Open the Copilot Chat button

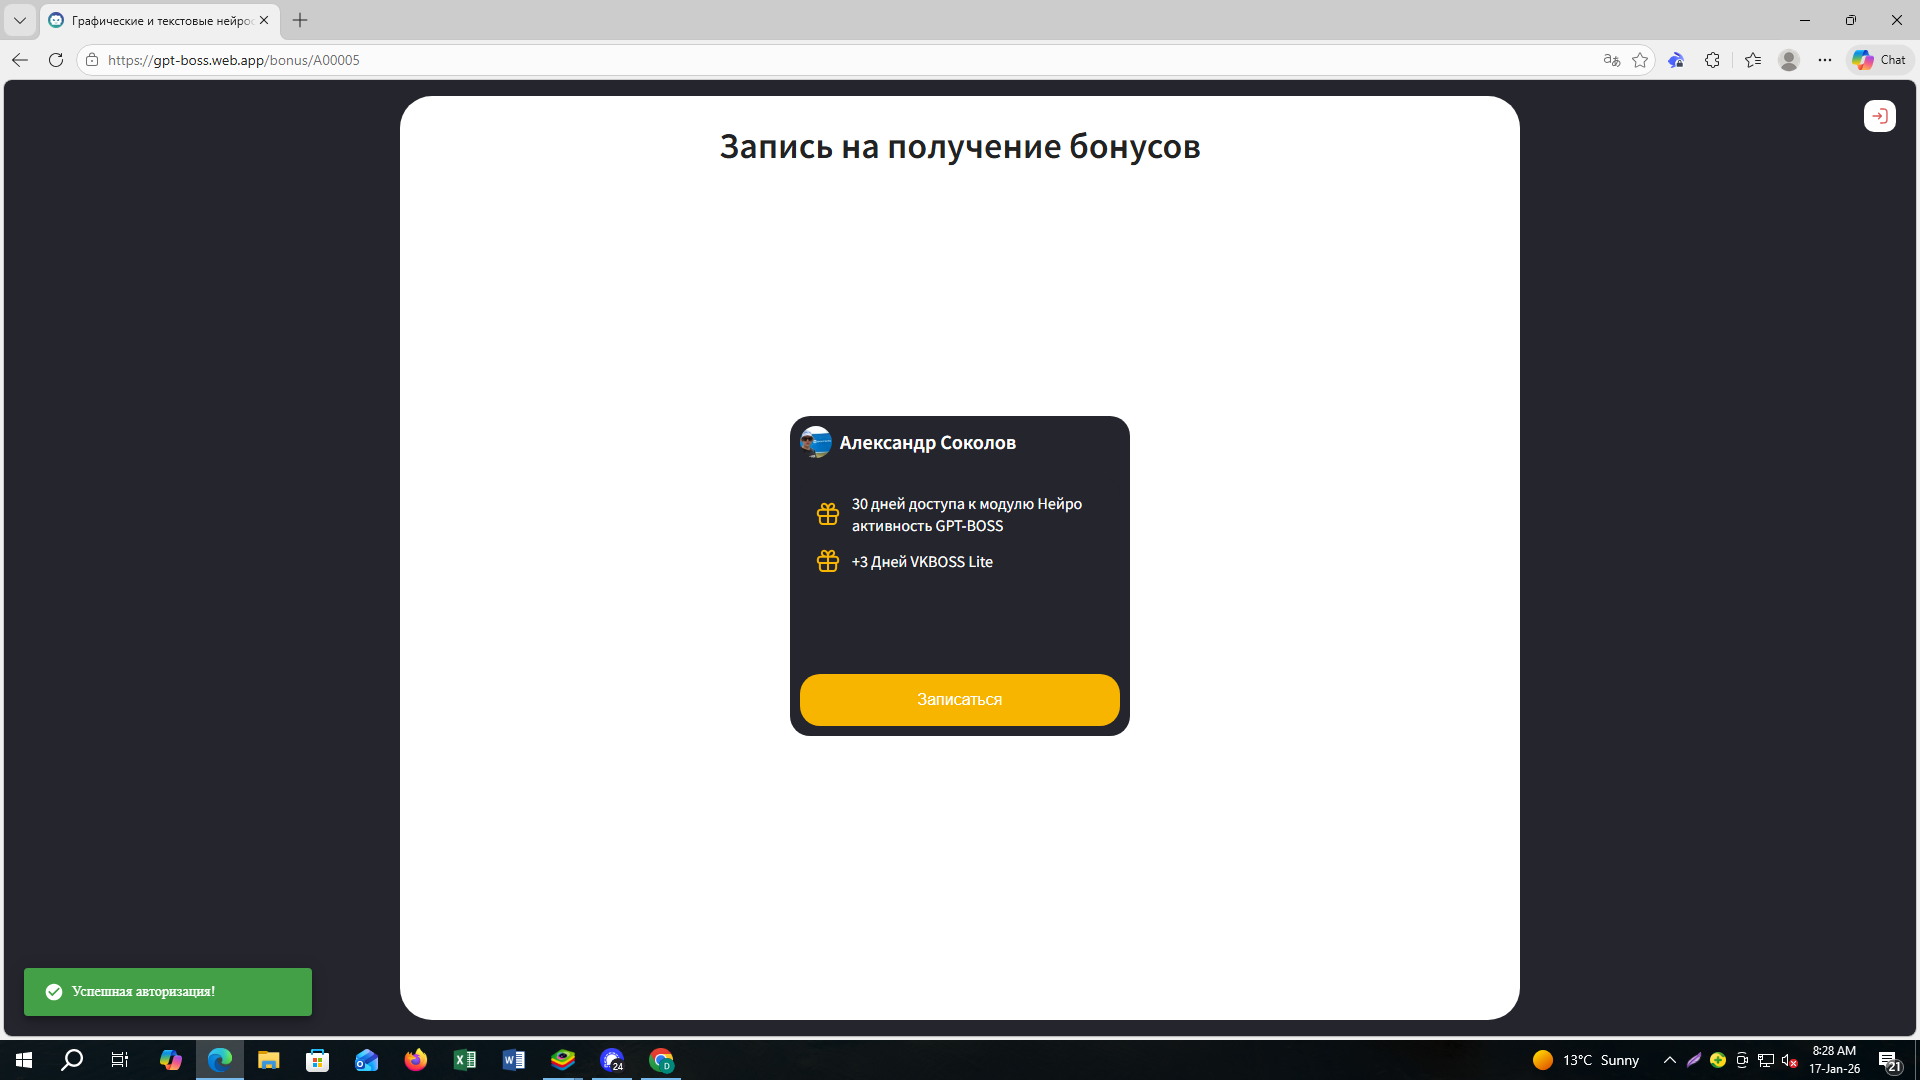pyautogui.click(x=1879, y=60)
